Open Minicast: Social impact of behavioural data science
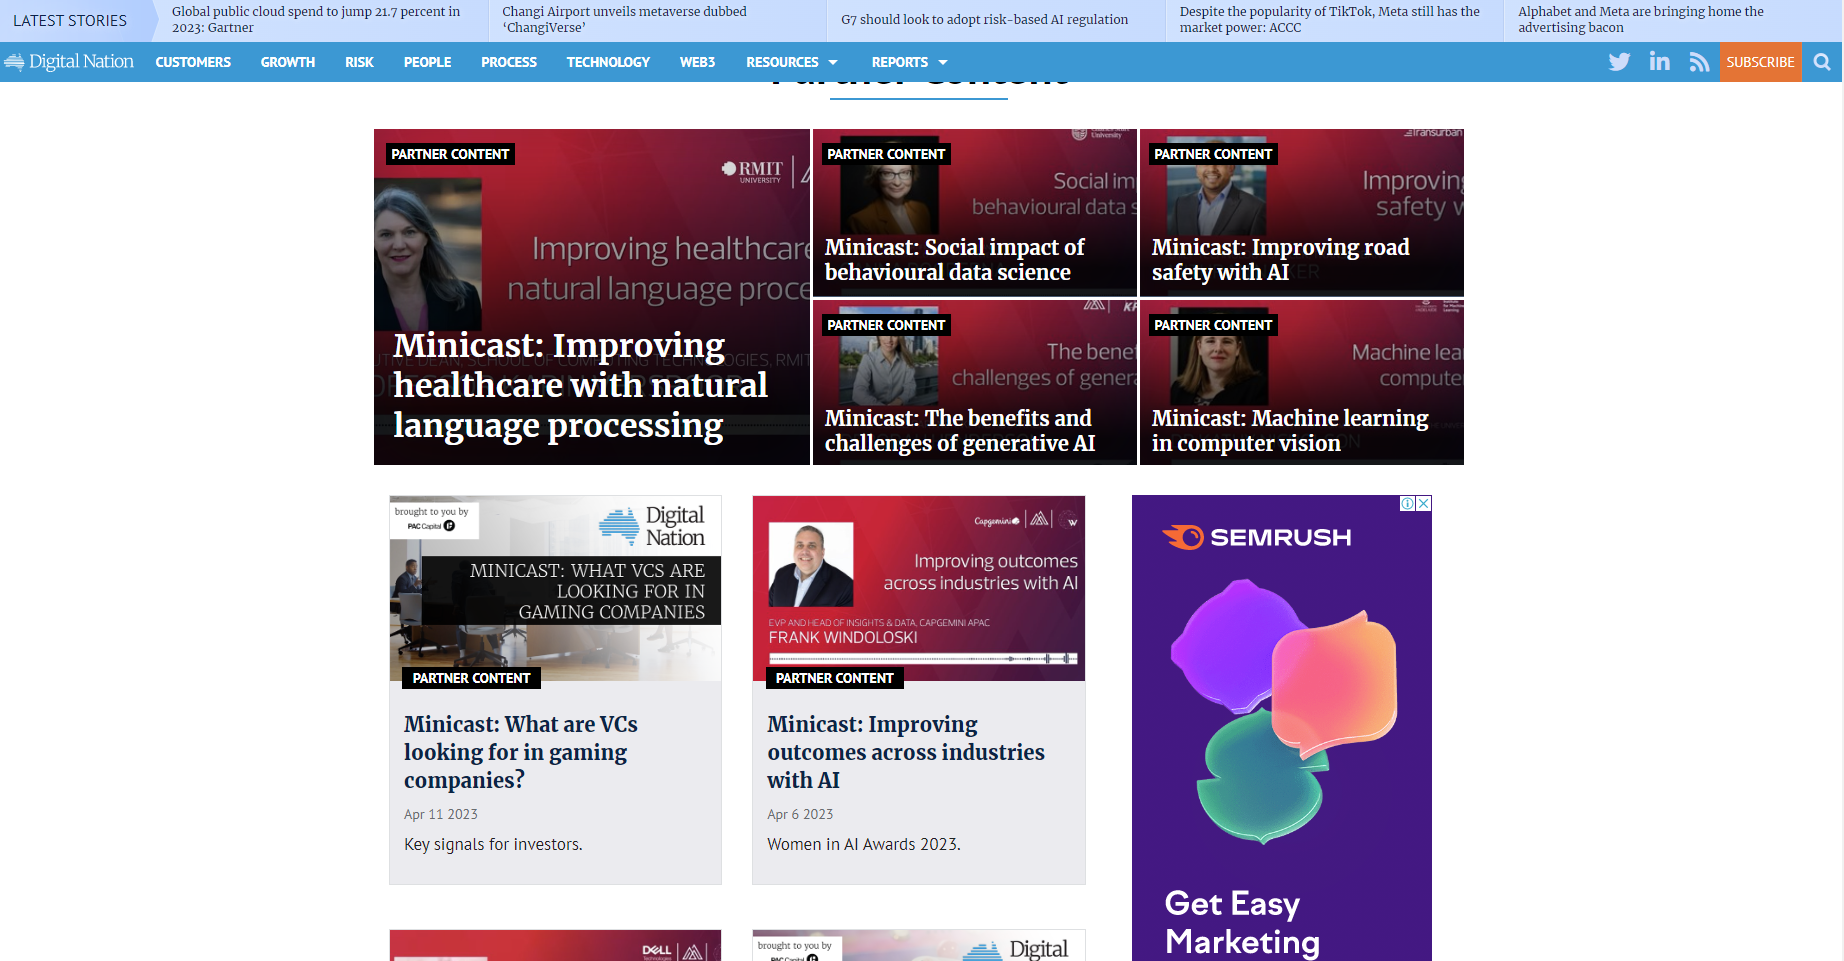 coord(975,213)
